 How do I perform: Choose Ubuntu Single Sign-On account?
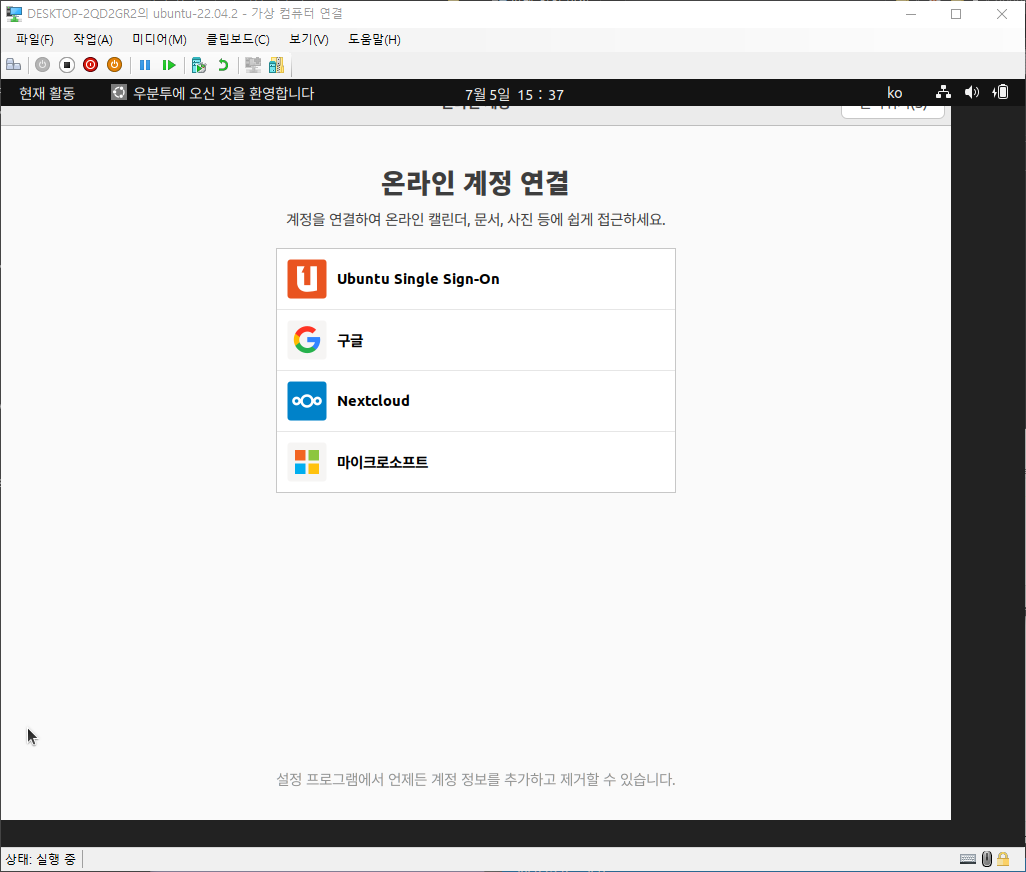[476, 279]
